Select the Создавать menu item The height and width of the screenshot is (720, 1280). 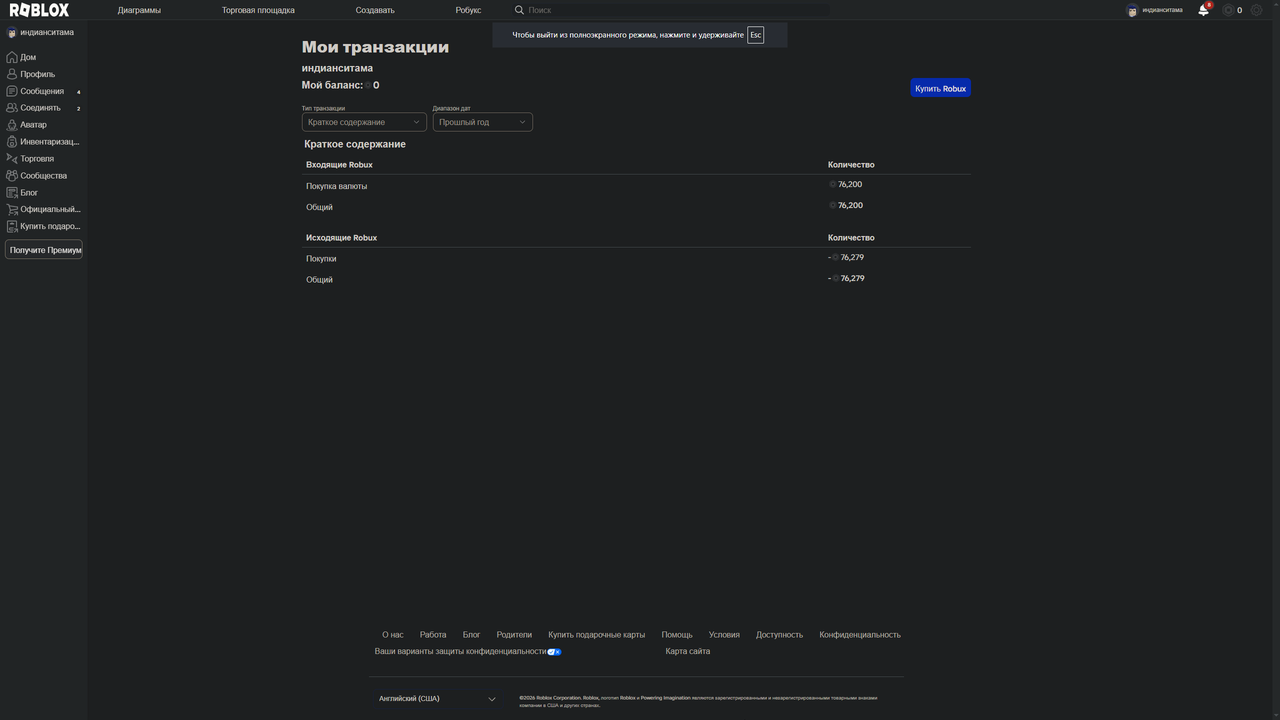click(x=374, y=9)
